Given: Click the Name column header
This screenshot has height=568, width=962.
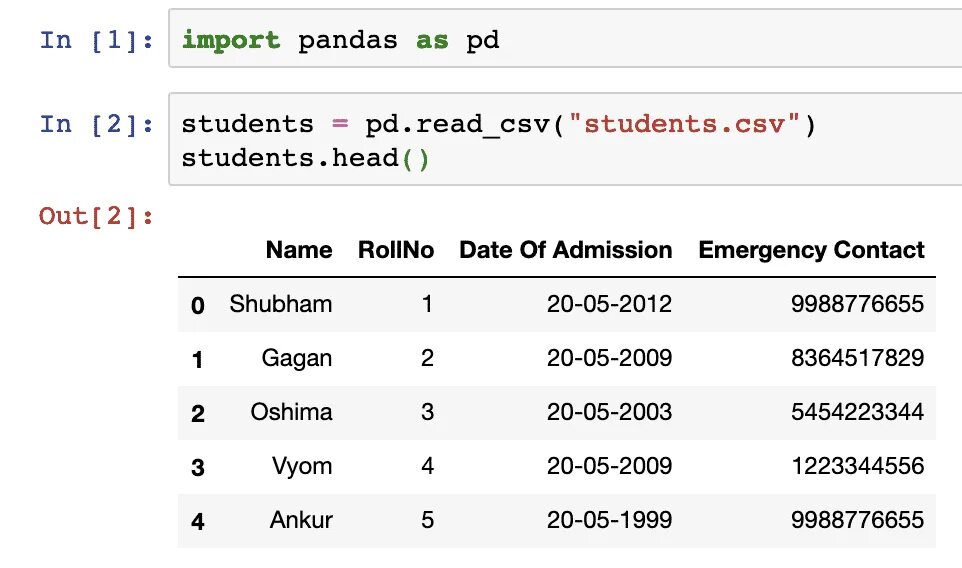Looking at the screenshot, I should pos(298,250).
